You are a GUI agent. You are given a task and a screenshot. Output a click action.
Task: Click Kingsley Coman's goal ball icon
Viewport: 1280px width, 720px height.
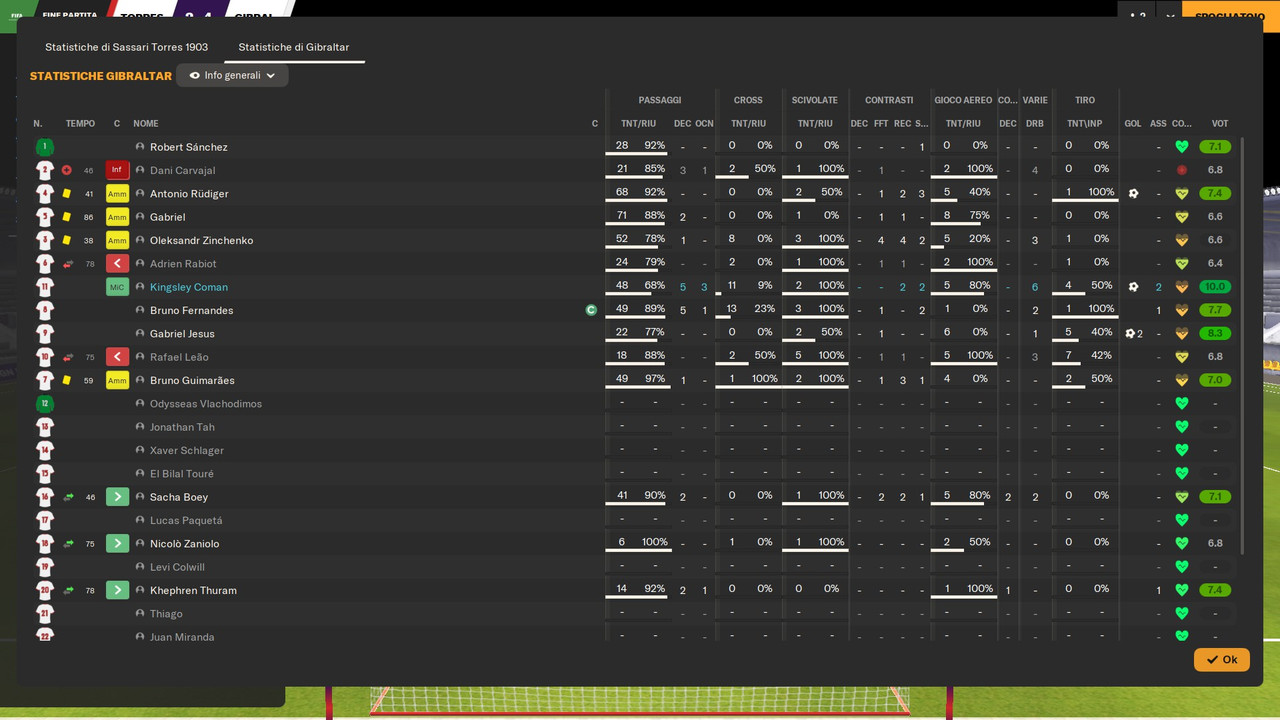tap(1133, 287)
